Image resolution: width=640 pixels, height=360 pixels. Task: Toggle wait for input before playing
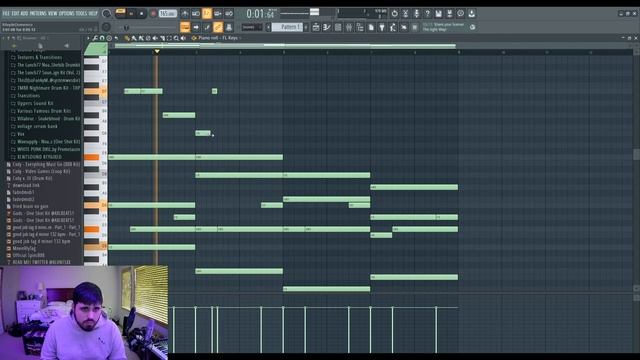click(x=196, y=13)
